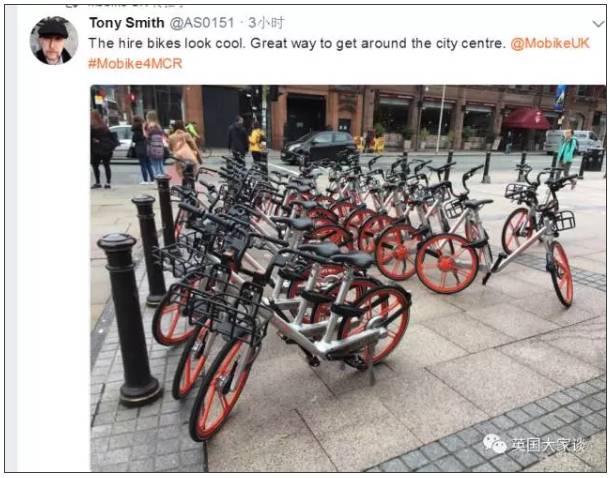This screenshot has height=478, width=610.
Task: Click the gray vertical bar beside the avatar
Action: tap(12, 238)
